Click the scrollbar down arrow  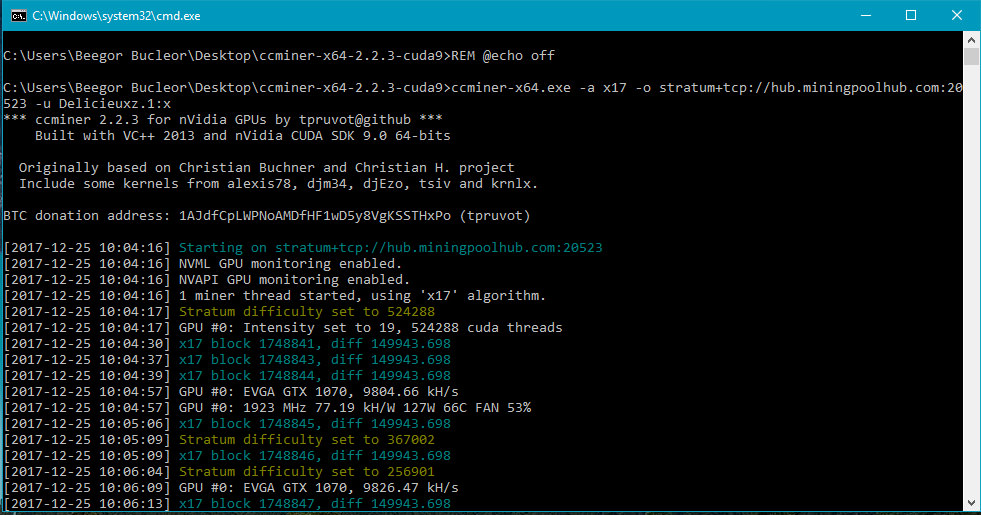click(x=971, y=502)
